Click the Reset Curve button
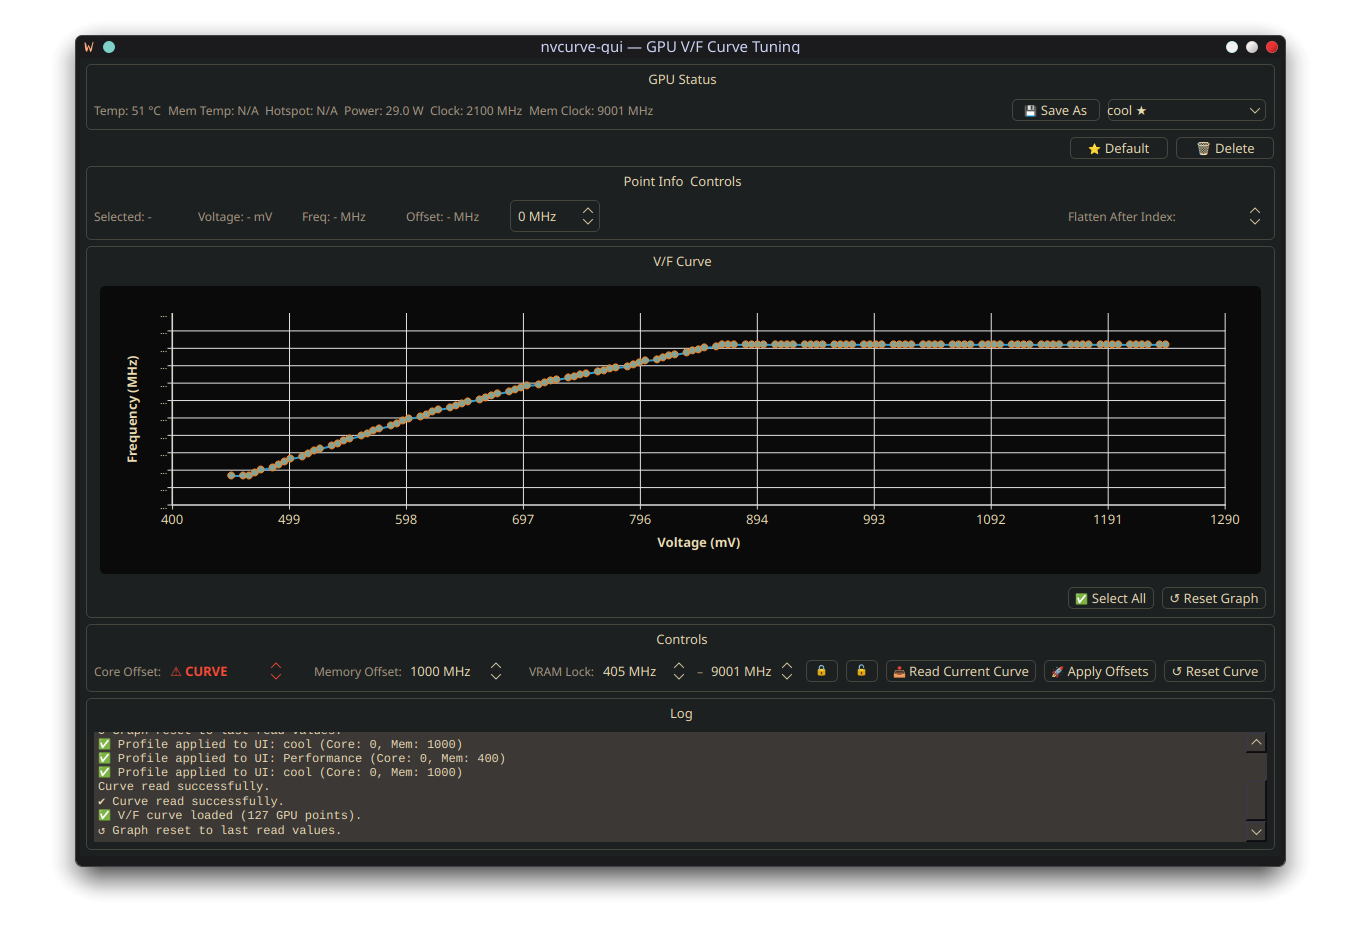This screenshot has height=952, width=1361. 1215,671
